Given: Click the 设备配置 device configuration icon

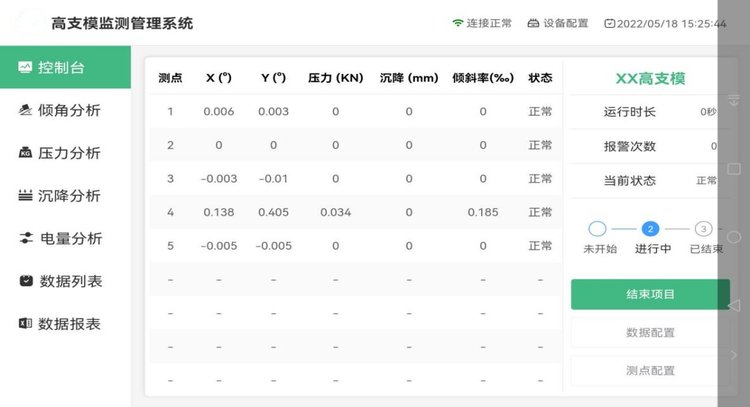Looking at the screenshot, I should pyautogui.click(x=533, y=23).
